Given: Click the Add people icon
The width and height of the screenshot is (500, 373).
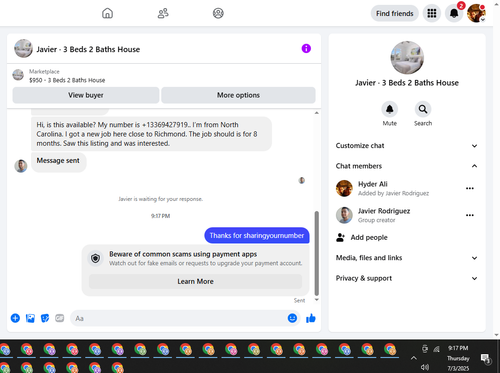Looking at the screenshot, I should [340, 237].
